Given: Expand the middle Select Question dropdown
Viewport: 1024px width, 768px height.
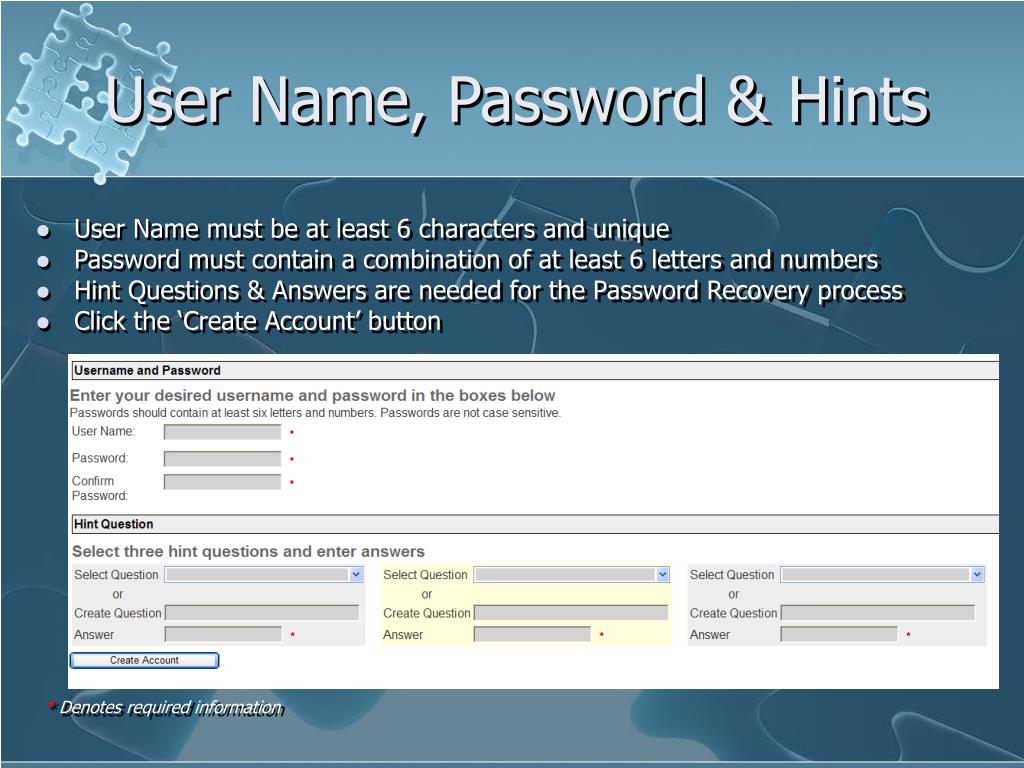Looking at the screenshot, I should point(571,575).
